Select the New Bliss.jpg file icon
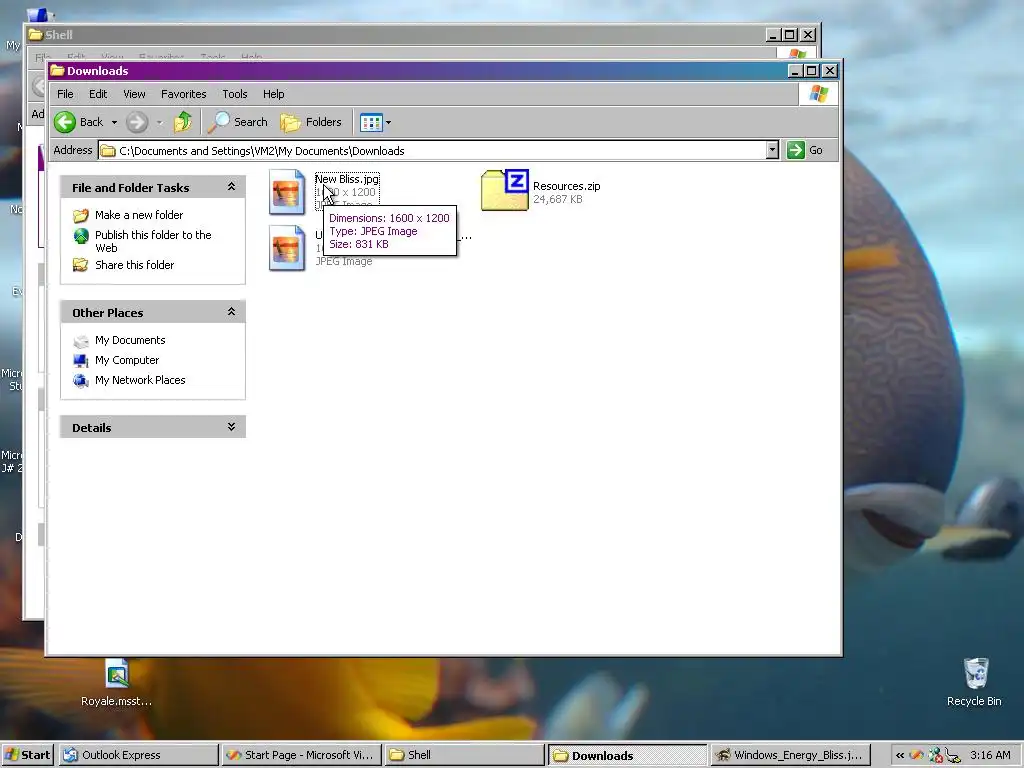 (x=287, y=192)
